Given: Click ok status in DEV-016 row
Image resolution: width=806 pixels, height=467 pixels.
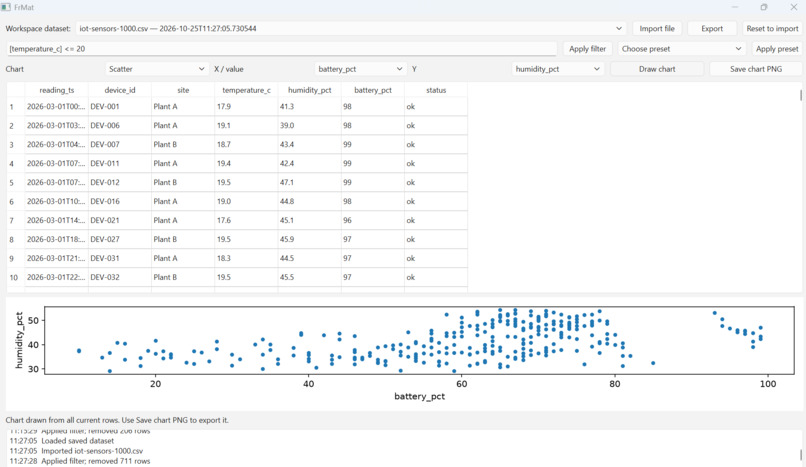Looking at the screenshot, I should click(x=436, y=201).
